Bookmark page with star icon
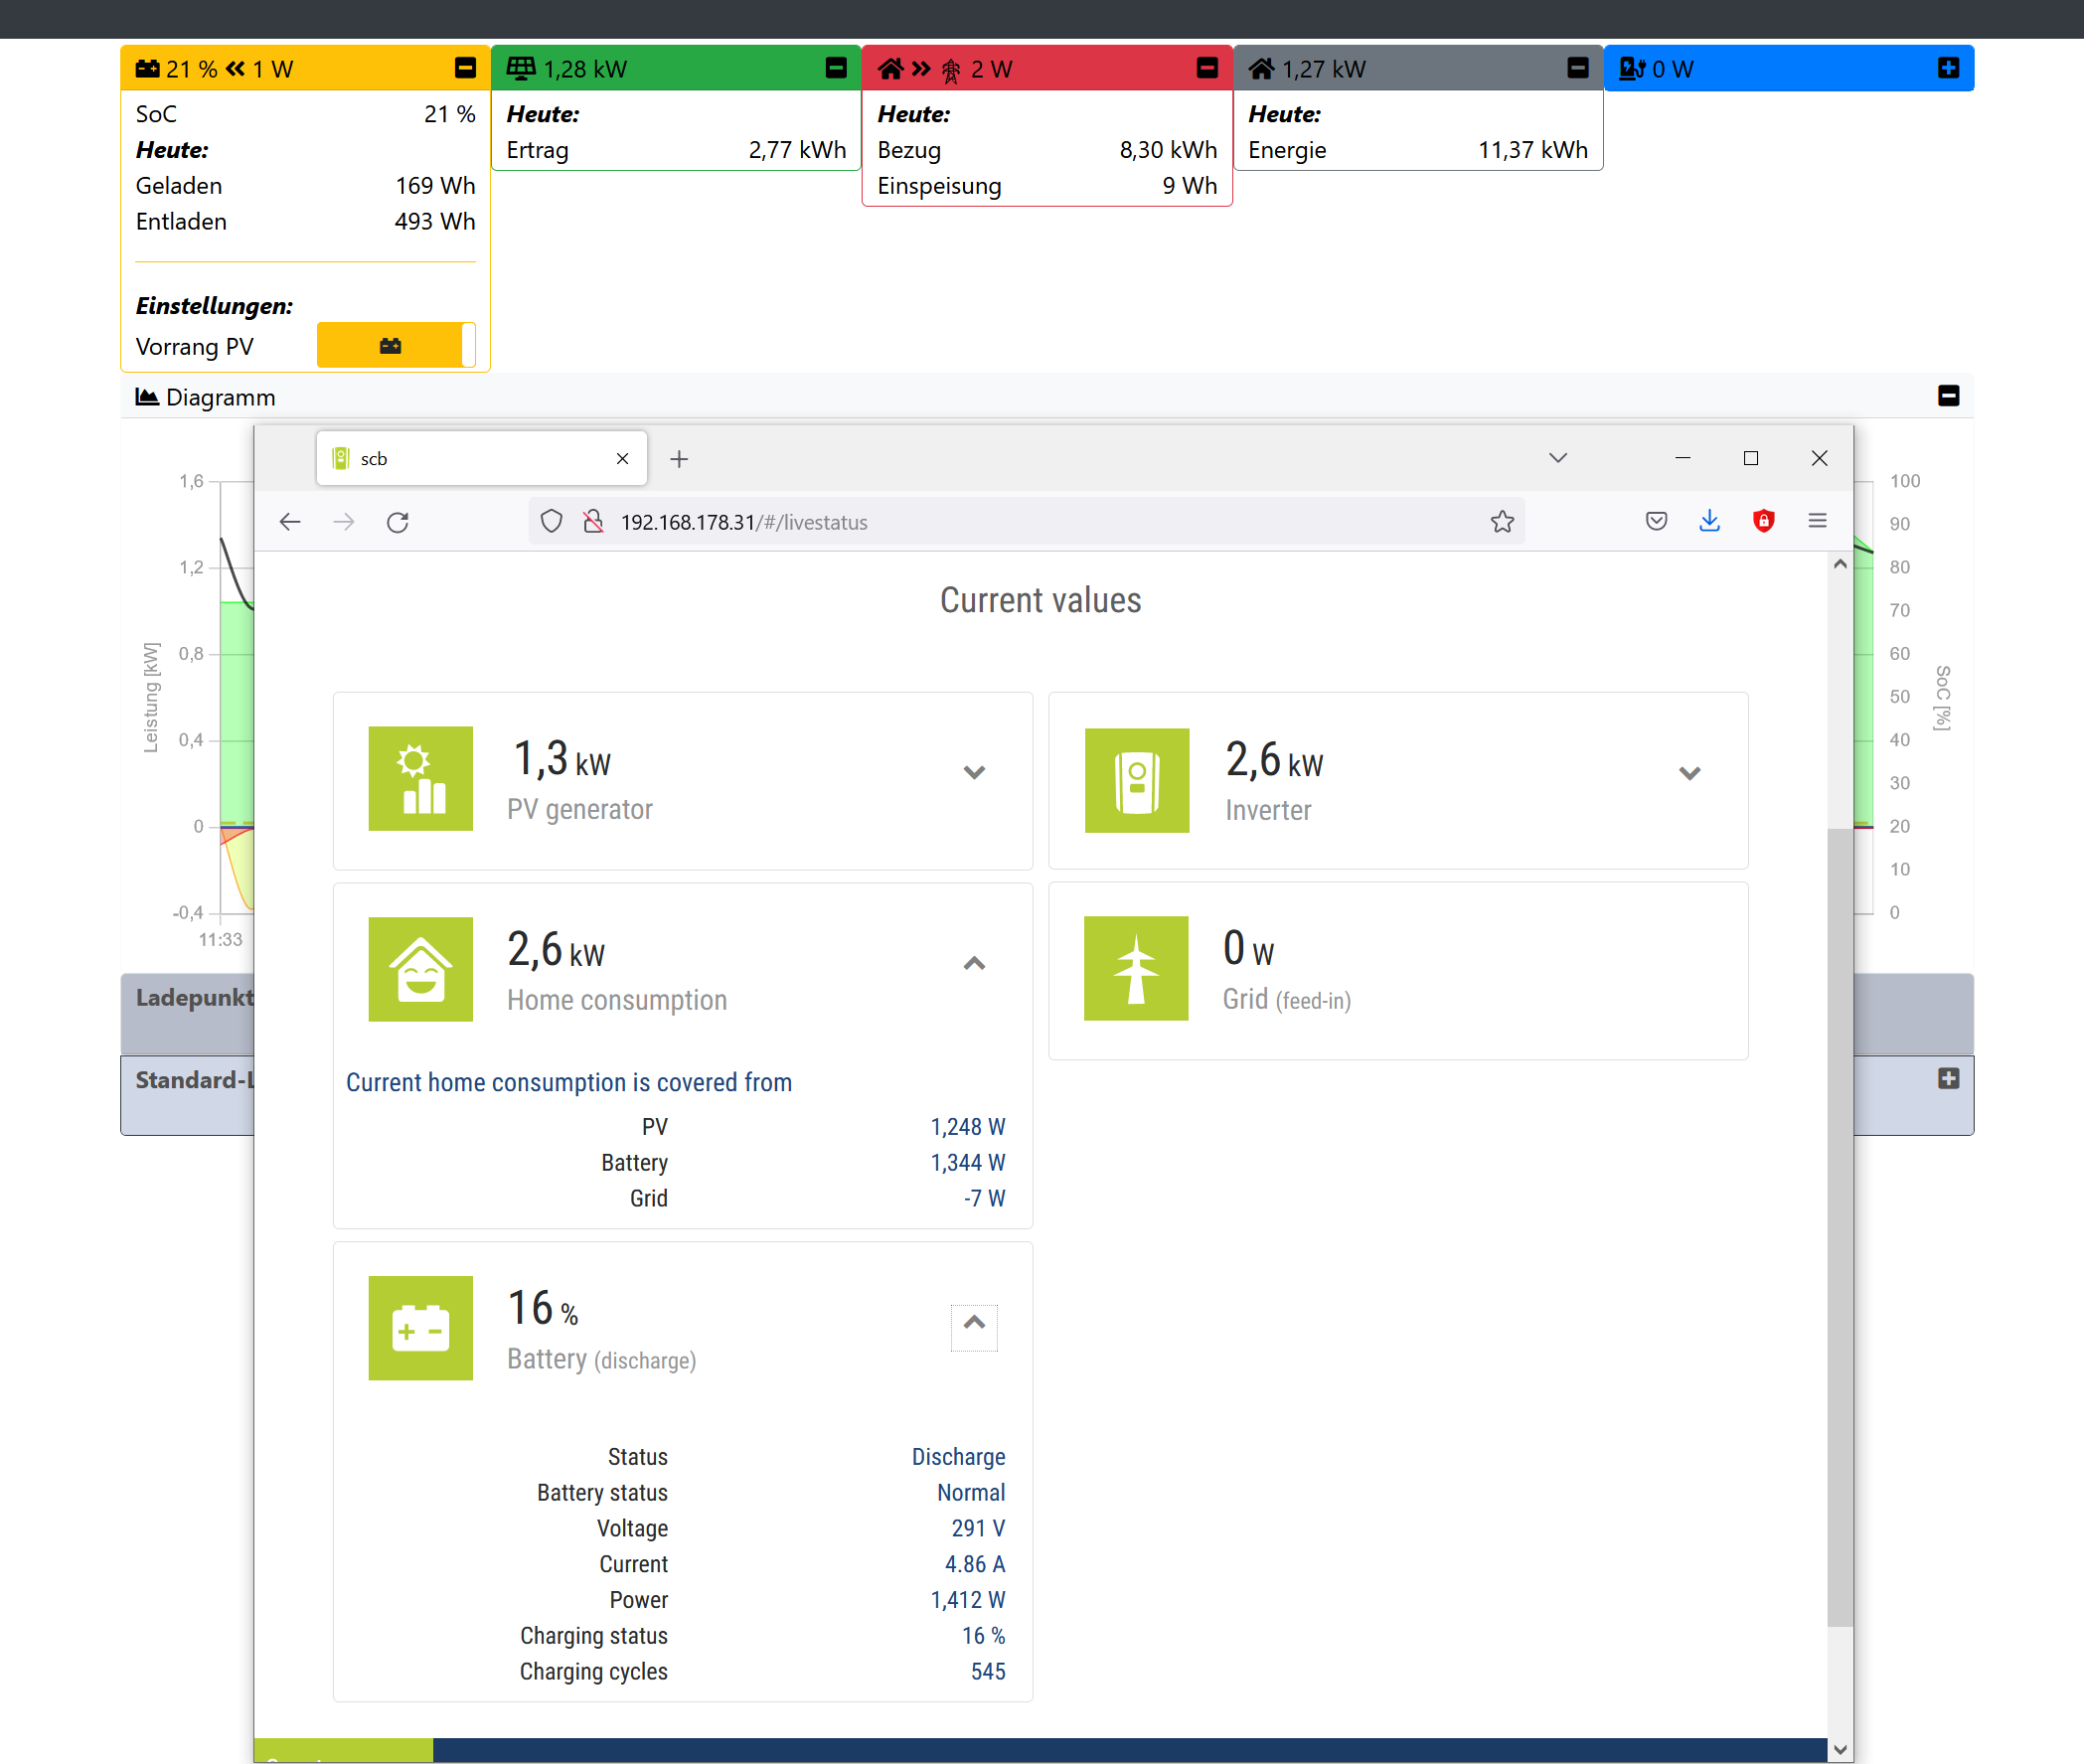The width and height of the screenshot is (2084, 1764). pyautogui.click(x=1501, y=522)
